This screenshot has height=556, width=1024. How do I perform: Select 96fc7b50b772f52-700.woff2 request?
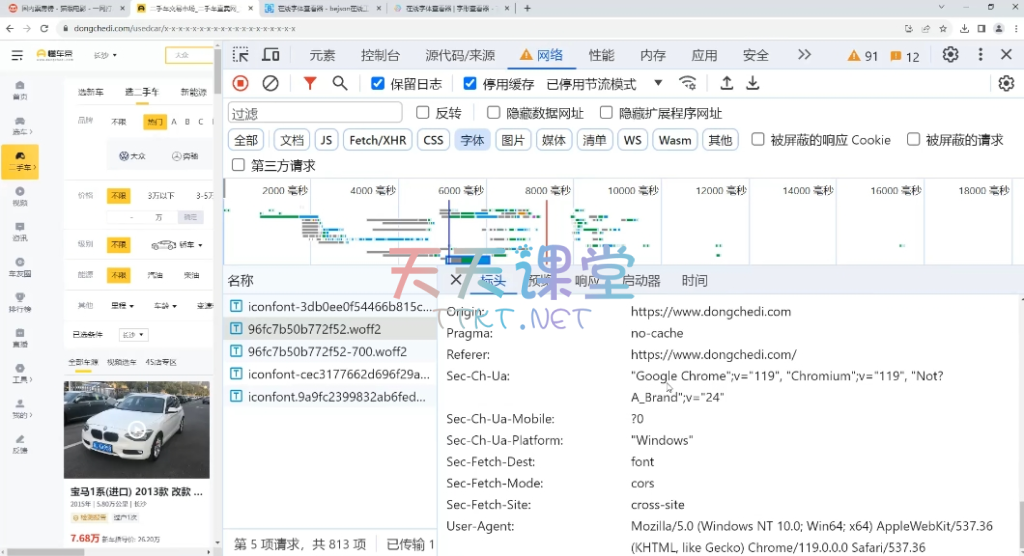pos(327,351)
